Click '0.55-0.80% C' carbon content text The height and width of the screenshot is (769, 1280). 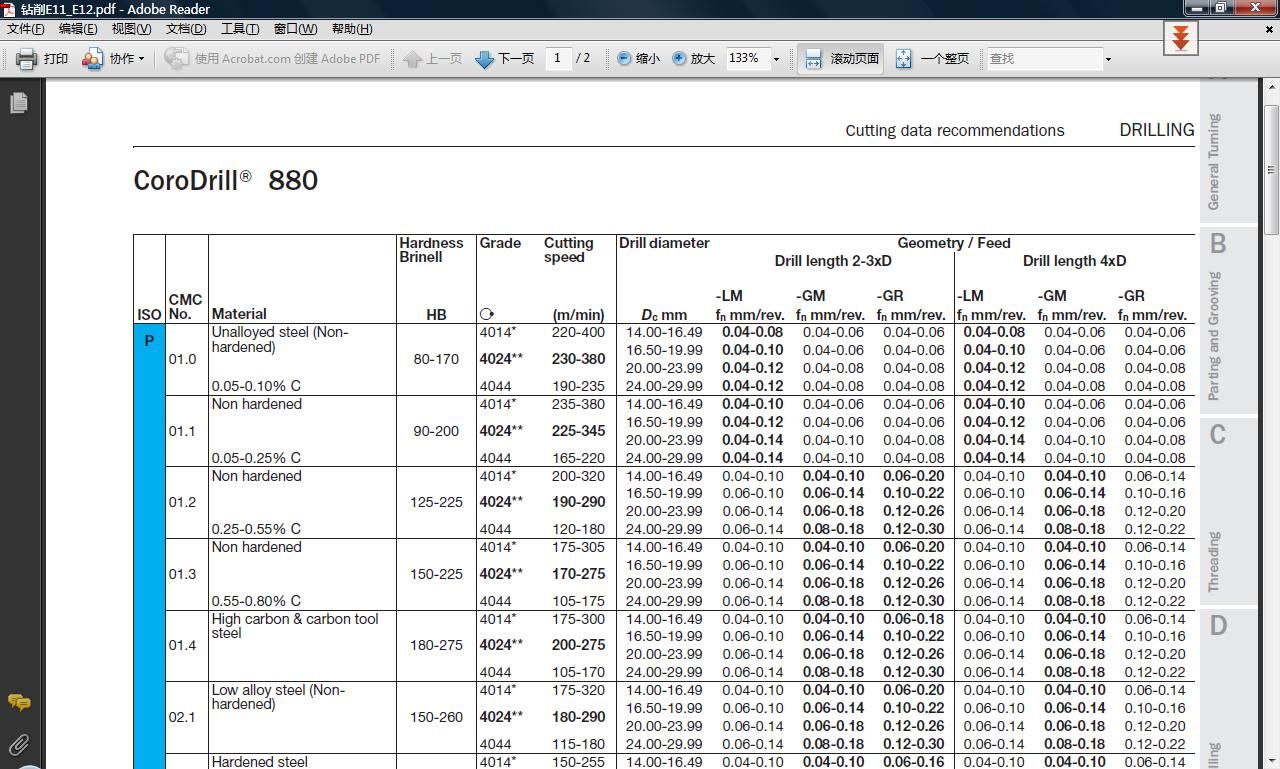coord(256,601)
